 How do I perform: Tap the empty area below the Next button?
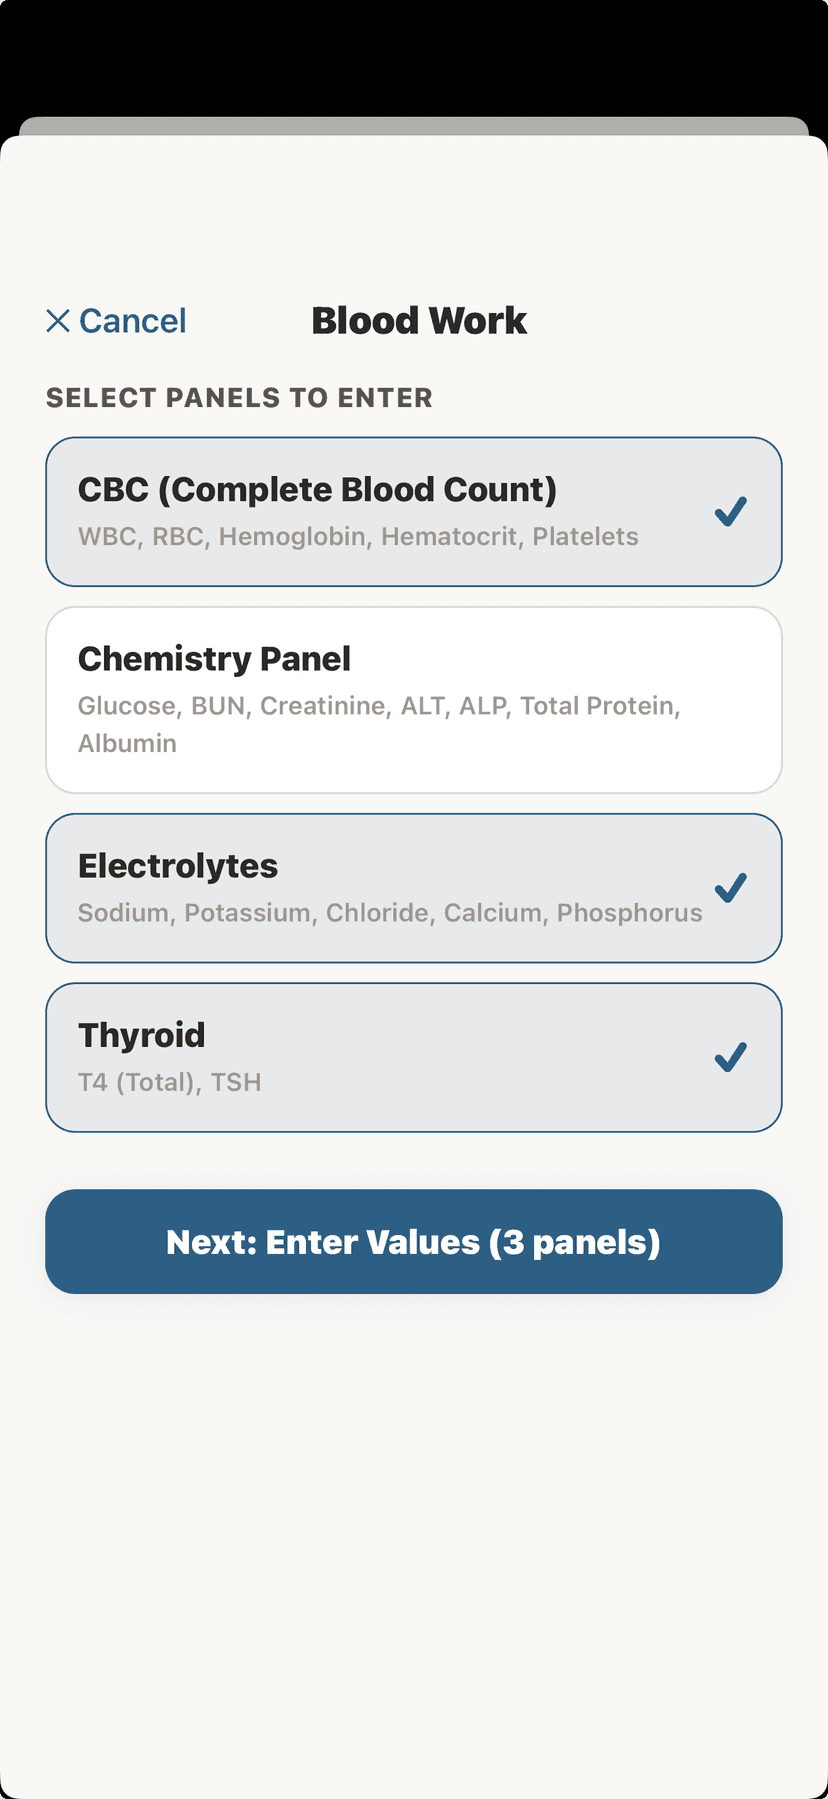(x=414, y=1500)
